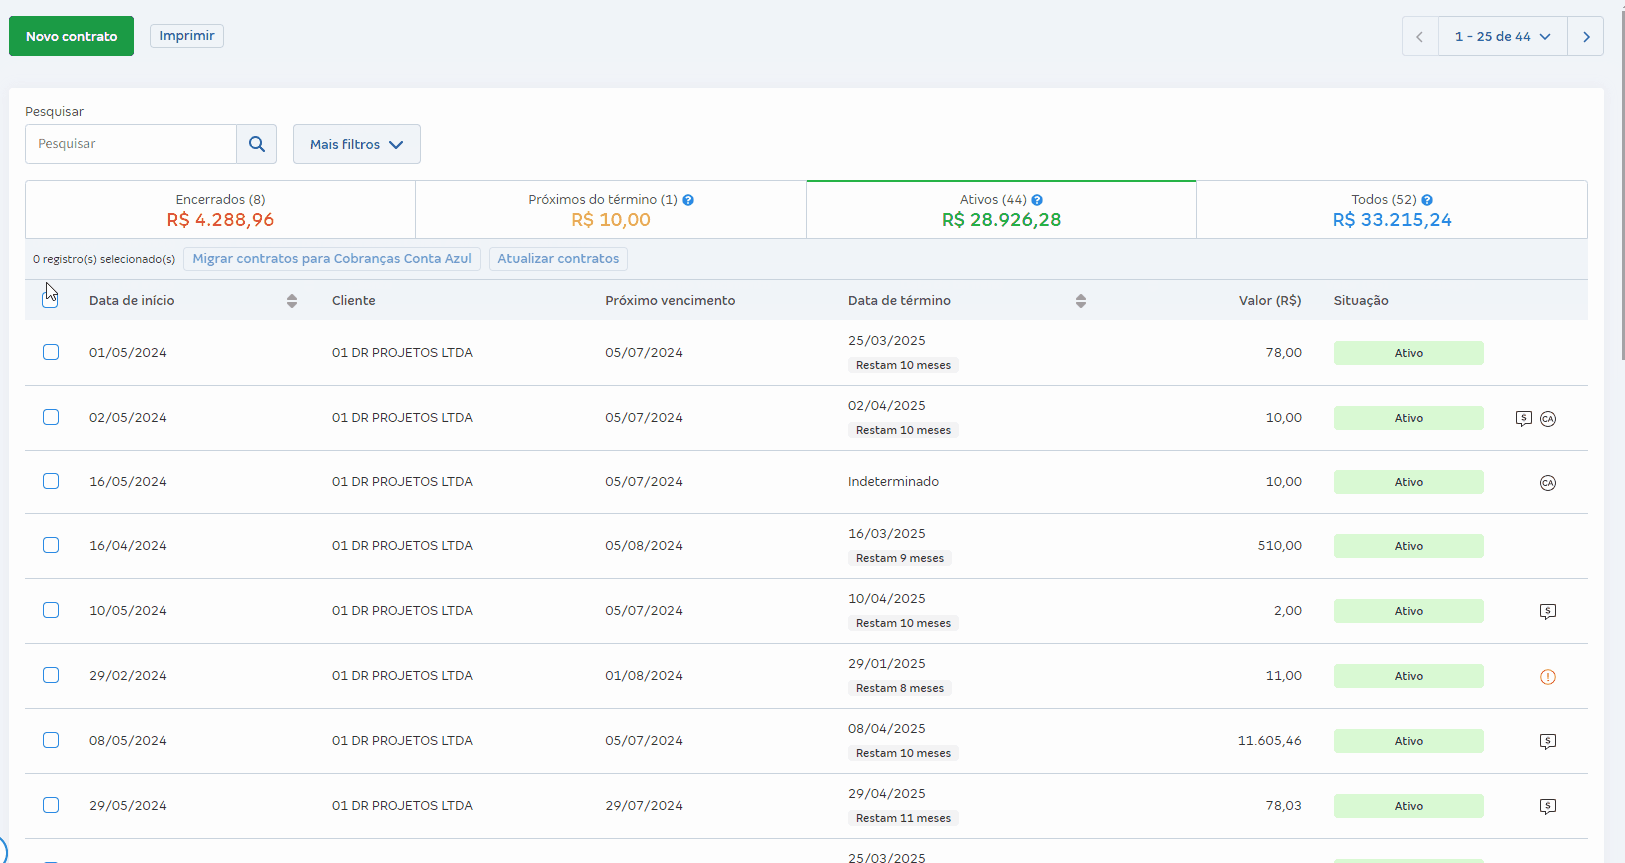The image size is (1625, 863).
Task: Click the orange warning icon on 29/02/2024 row
Action: [1548, 677]
